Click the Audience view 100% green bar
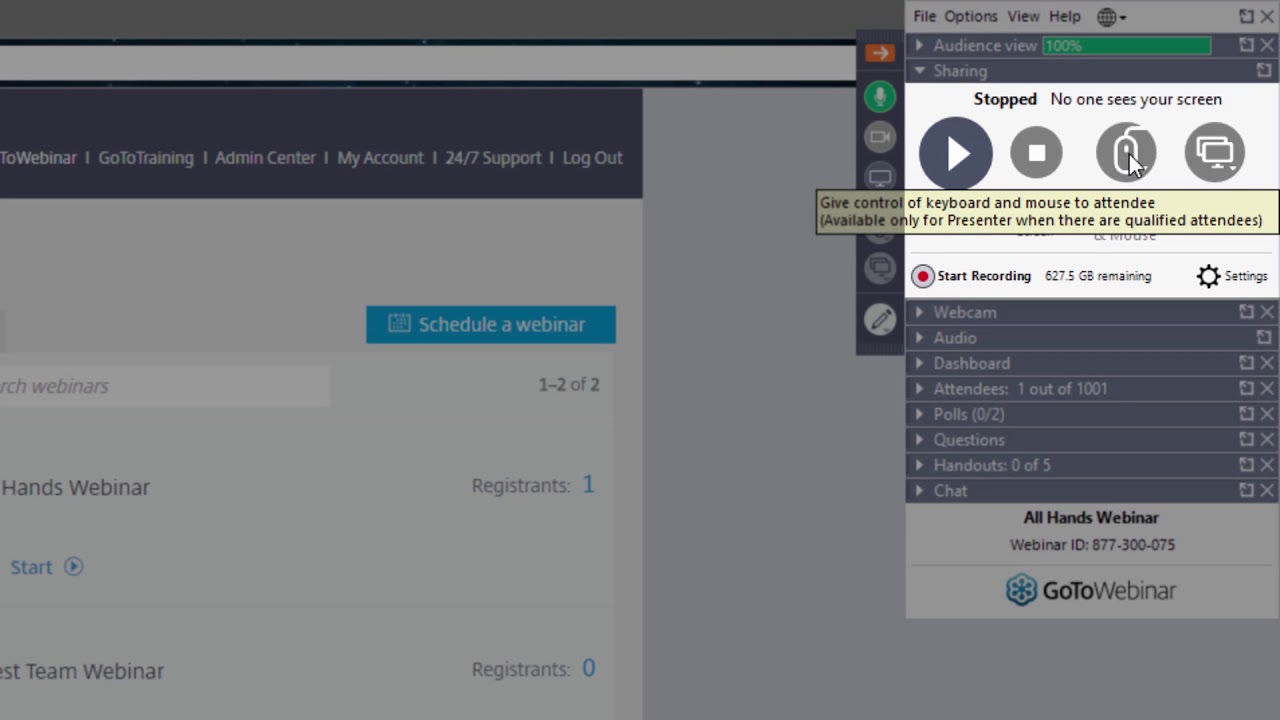 [1126, 46]
